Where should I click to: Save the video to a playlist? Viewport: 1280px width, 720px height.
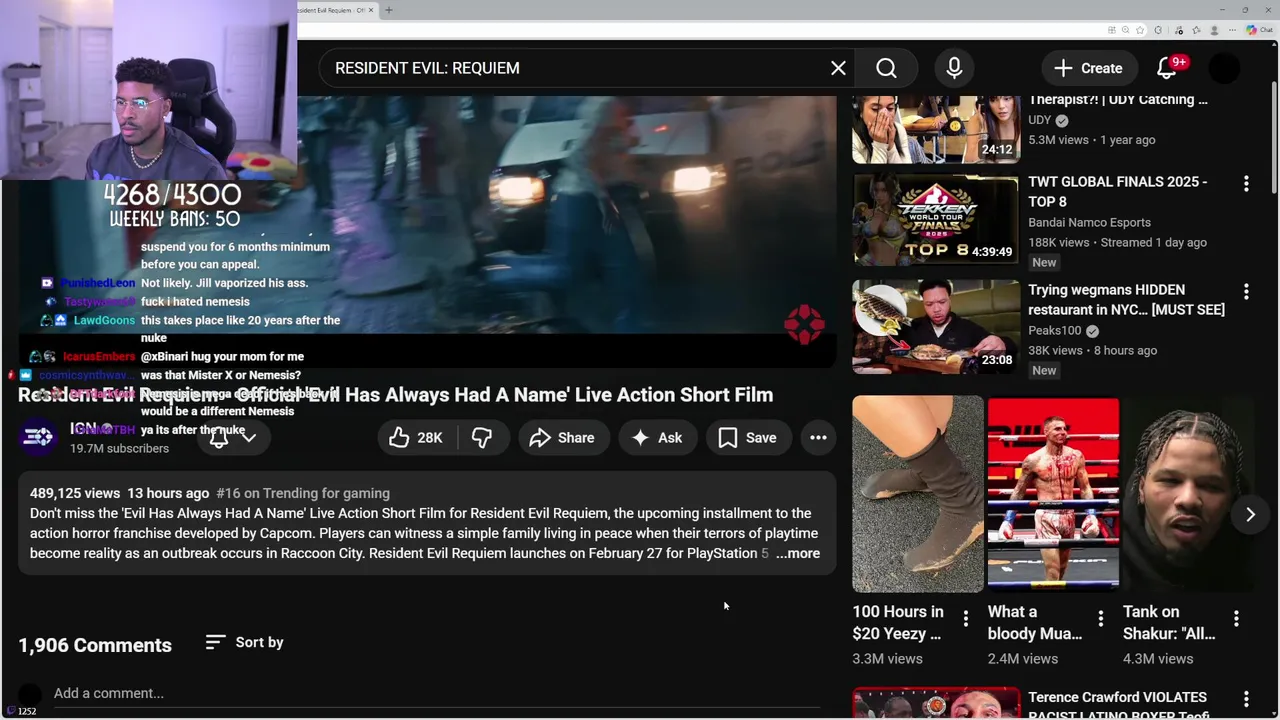click(748, 438)
